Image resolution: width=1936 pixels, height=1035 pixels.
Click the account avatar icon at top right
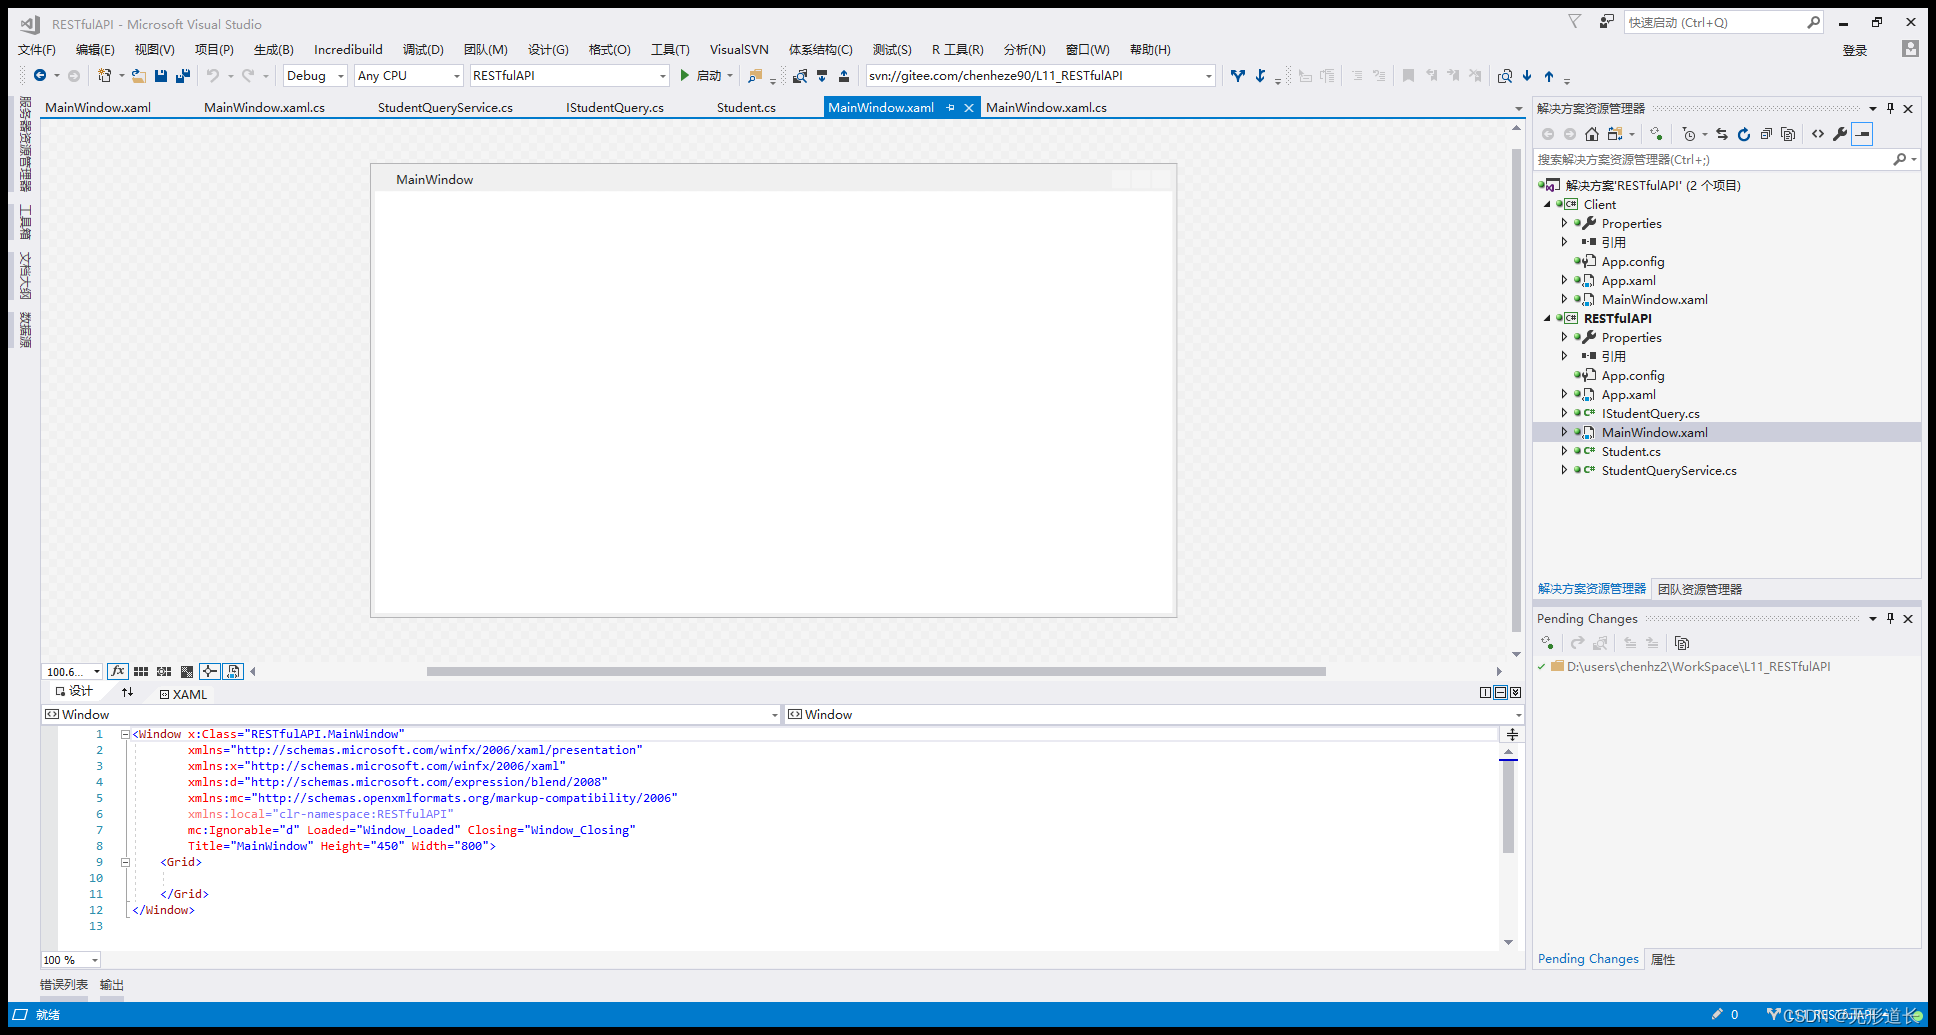tap(1910, 49)
